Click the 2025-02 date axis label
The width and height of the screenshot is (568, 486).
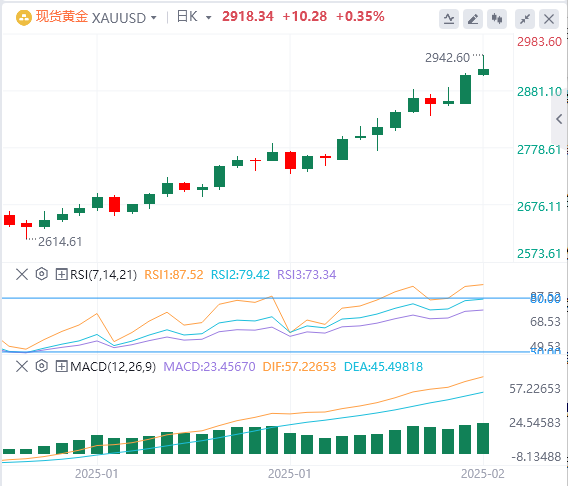click(x=483, y=474)
